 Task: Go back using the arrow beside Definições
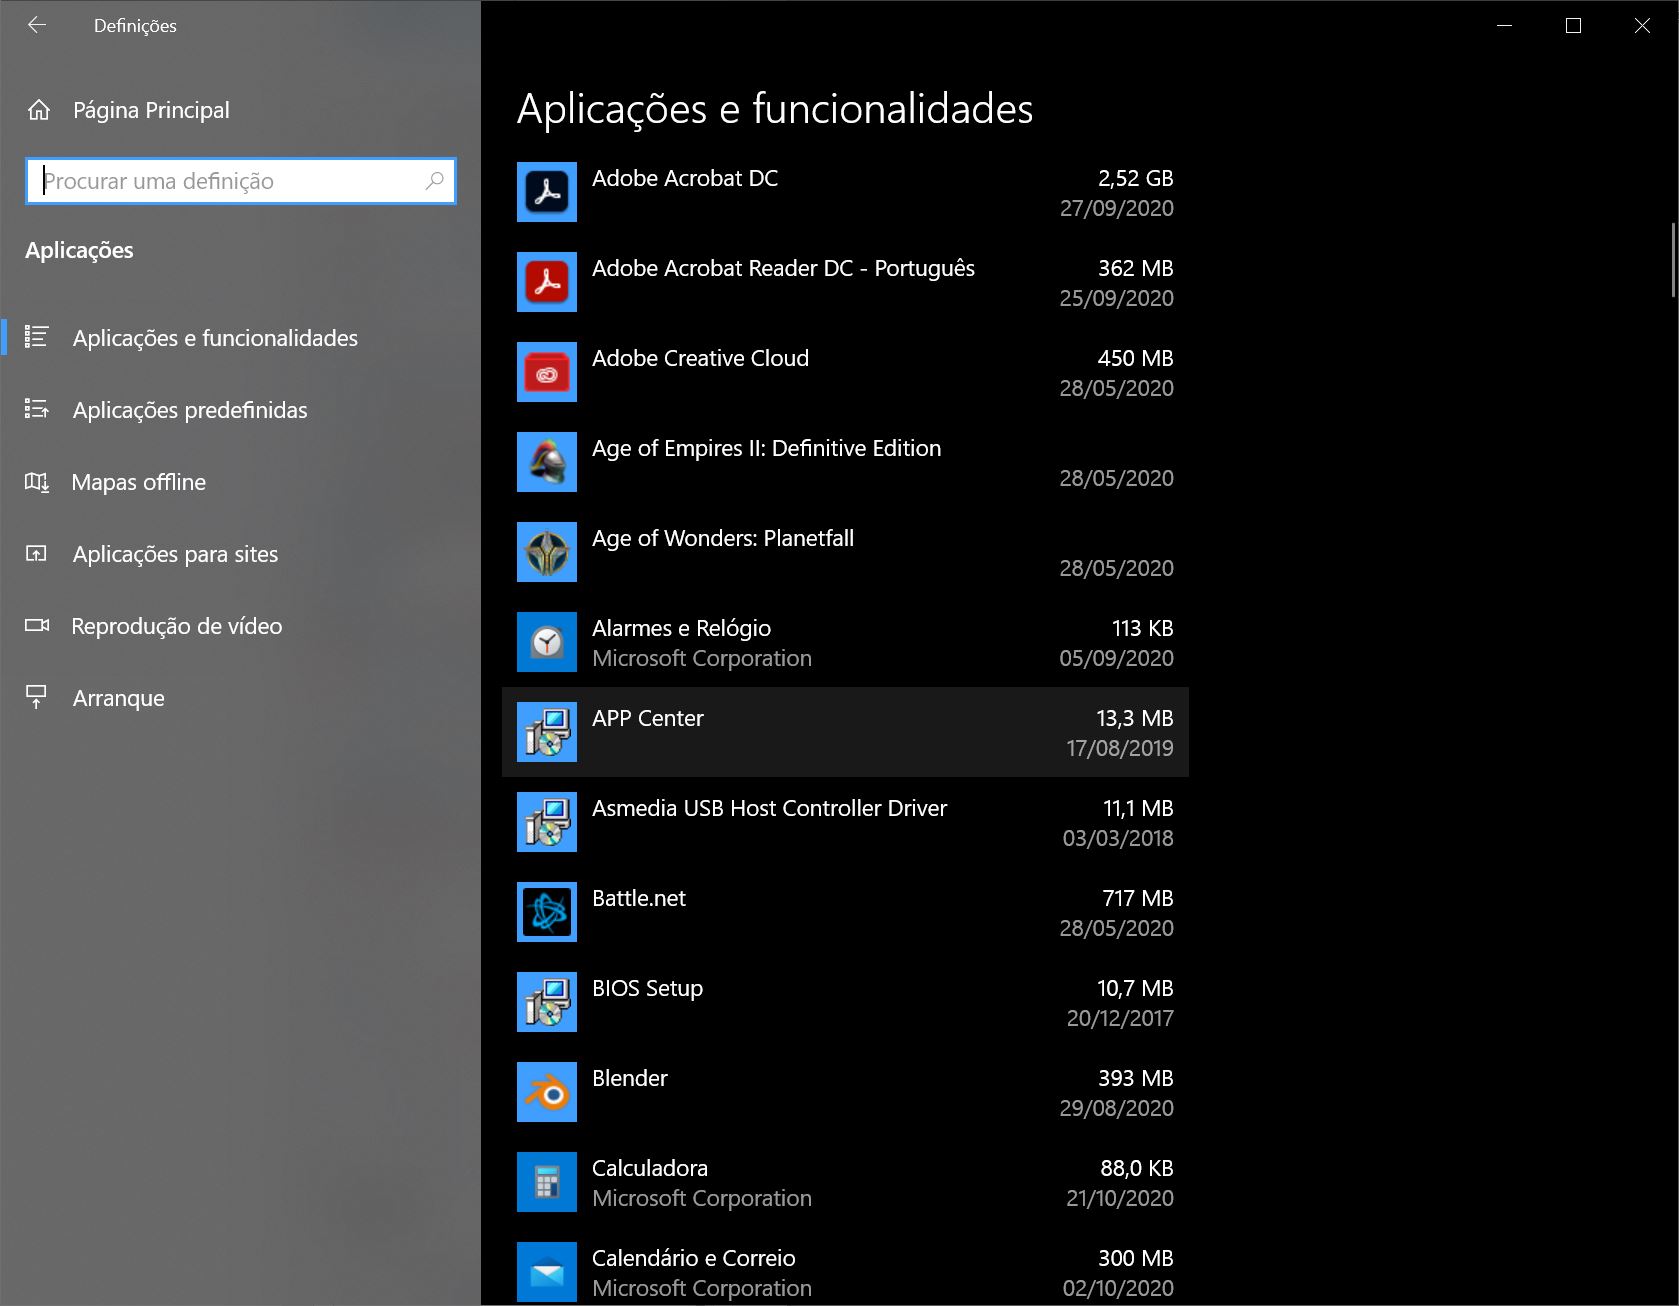[37, 25]
